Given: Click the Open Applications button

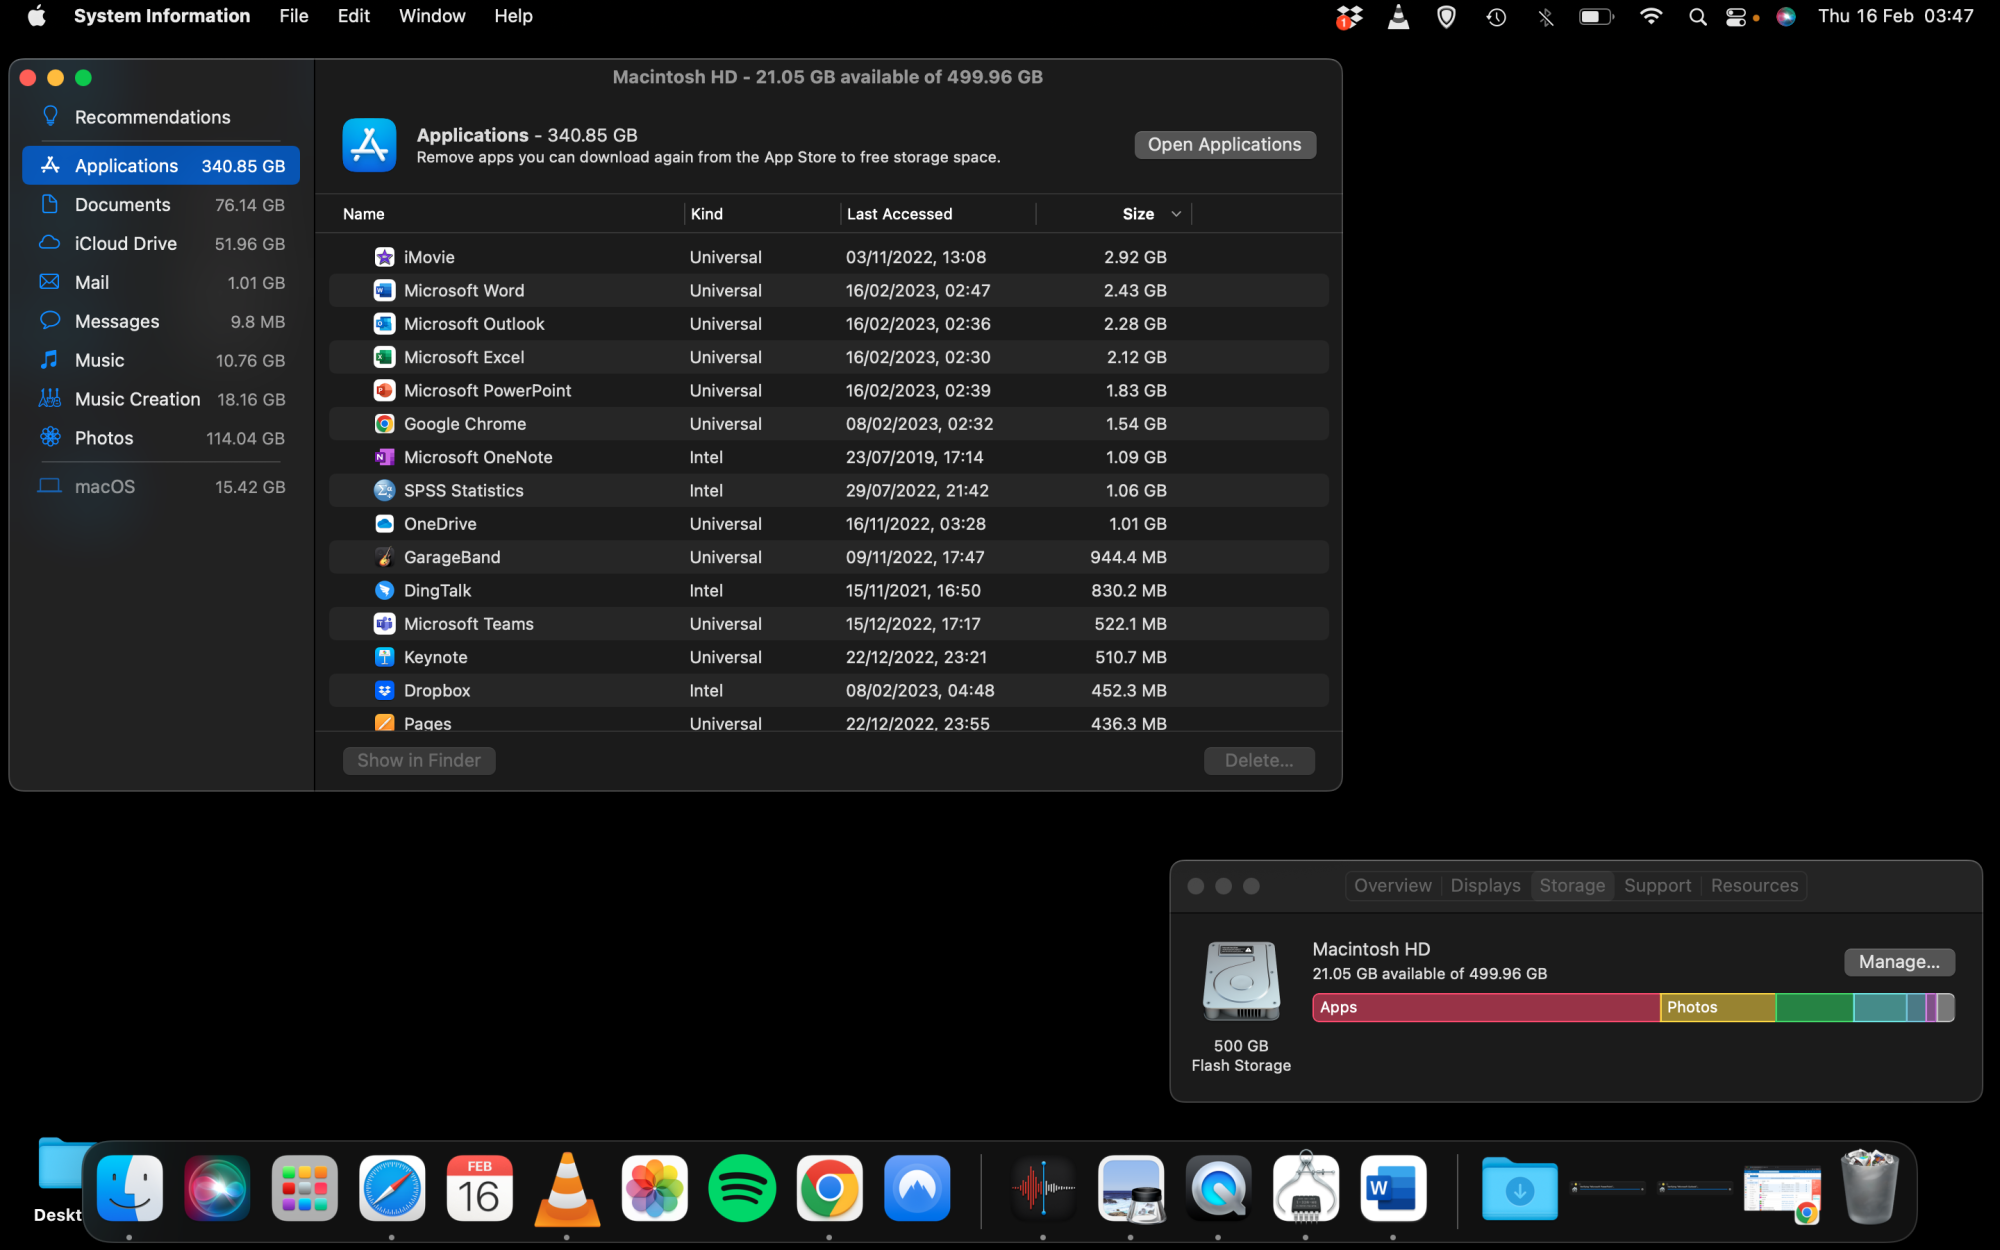Looking at the screenshot, I should click(x=1224, y=145).
